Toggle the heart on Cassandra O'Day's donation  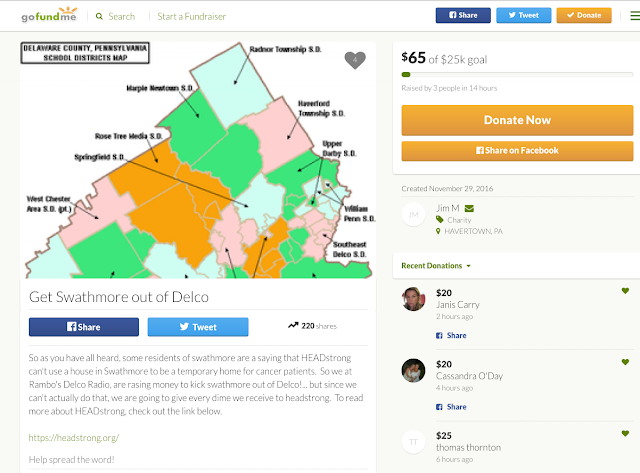625,363
